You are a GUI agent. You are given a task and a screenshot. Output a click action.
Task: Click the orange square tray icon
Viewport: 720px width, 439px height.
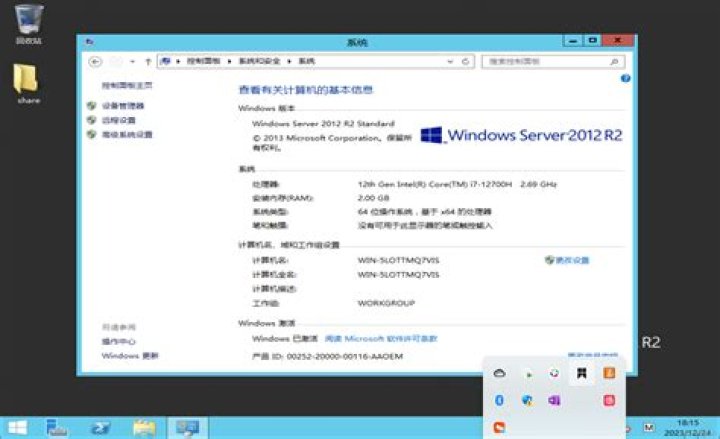pyautogui.click(x=609, y=373)
